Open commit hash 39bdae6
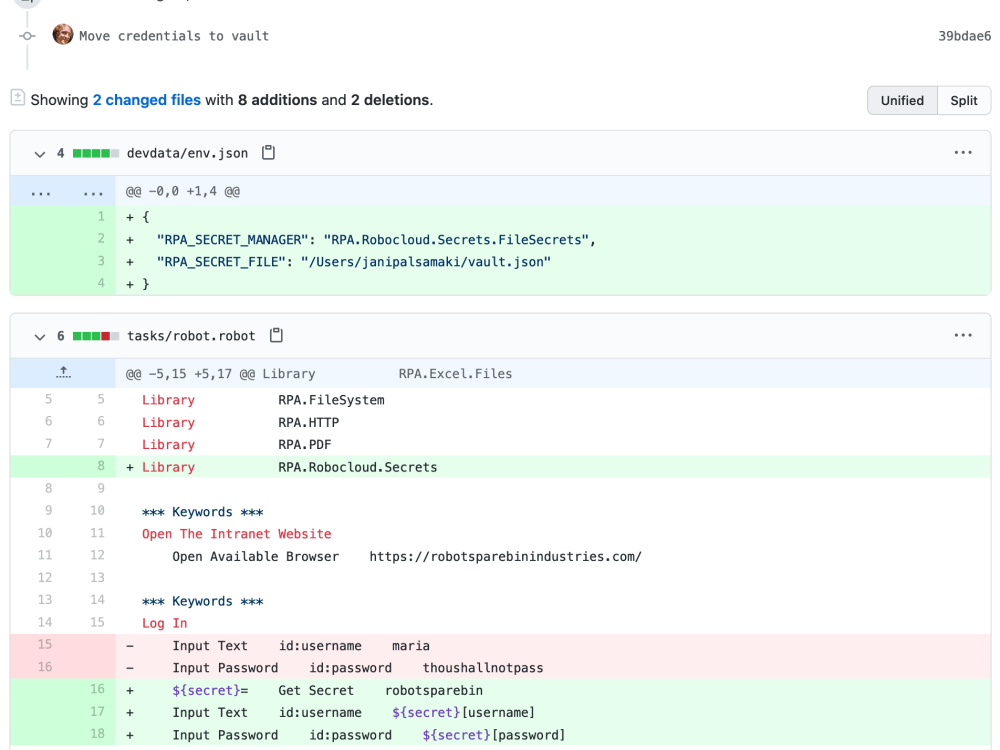The image size is (1000, 750). tap(964, 36)
